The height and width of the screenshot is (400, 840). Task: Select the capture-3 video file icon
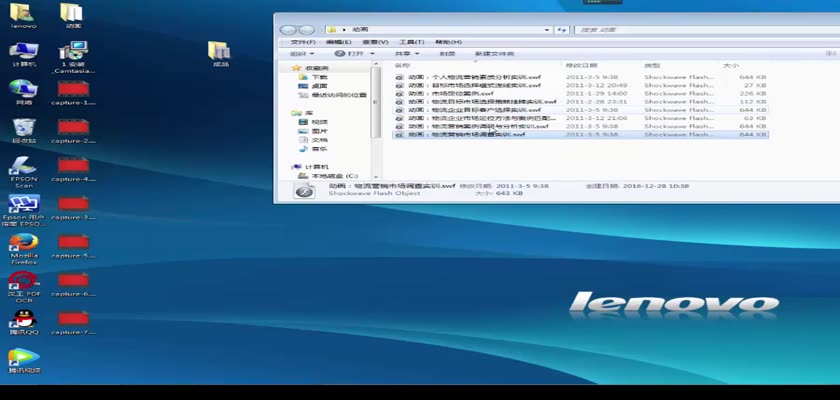tap(73, 208)
